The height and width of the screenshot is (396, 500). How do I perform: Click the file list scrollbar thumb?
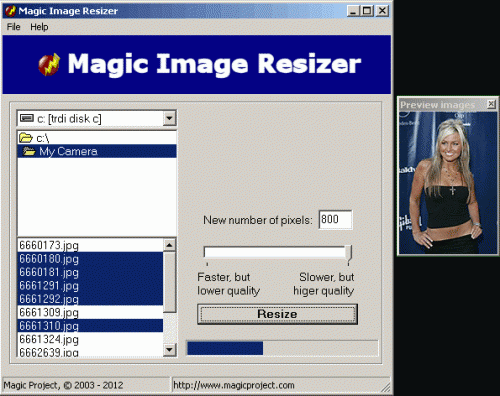coord(169,282)
